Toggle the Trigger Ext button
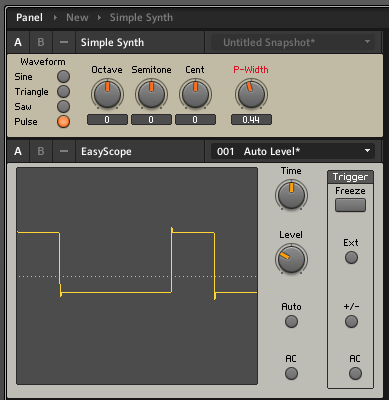Viewport: 389px width, 400px height. click(351, 258)
